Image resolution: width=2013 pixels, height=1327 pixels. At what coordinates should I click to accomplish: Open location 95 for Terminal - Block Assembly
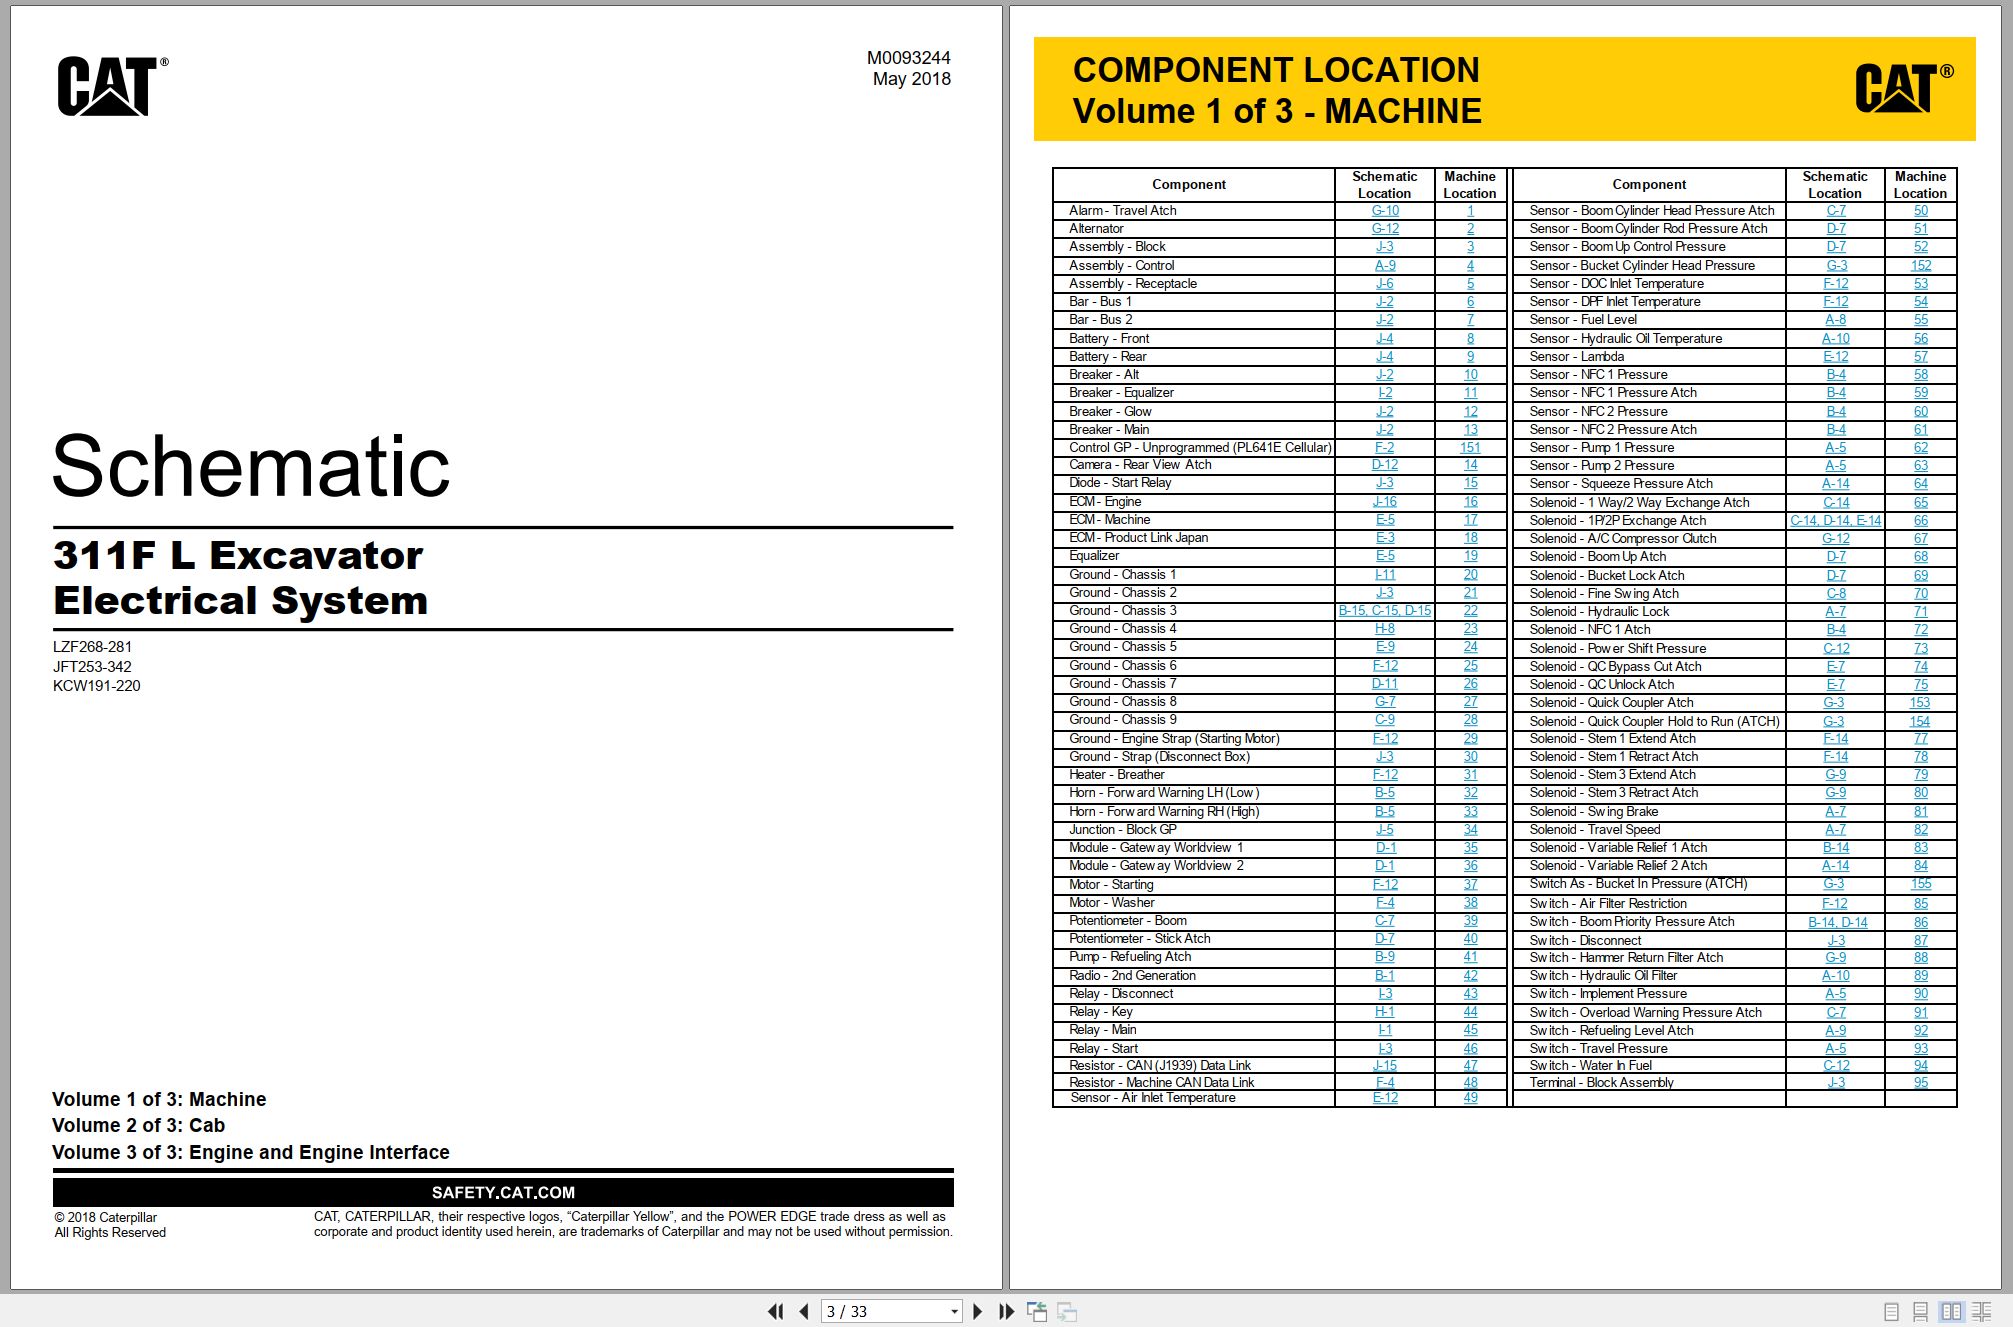(1921, 1083)
